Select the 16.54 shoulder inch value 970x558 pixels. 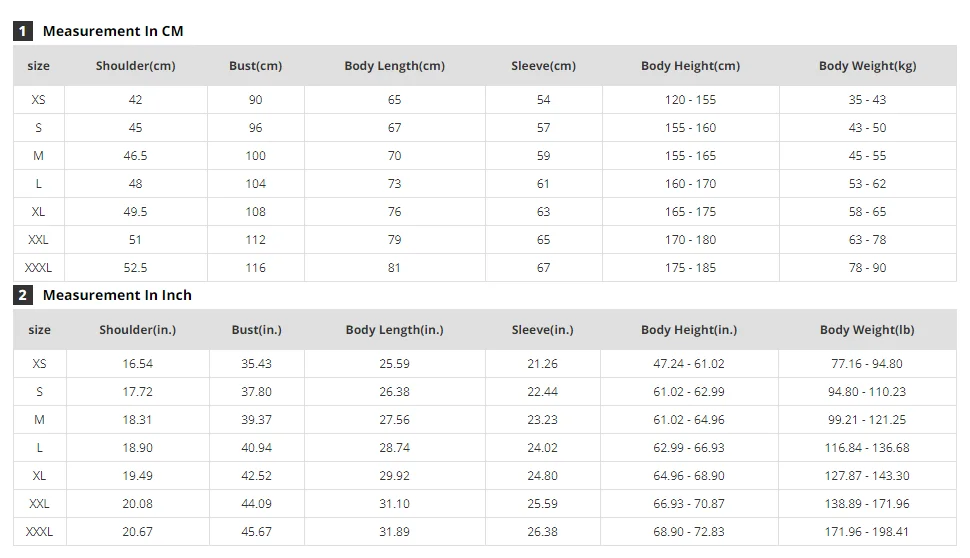[x=137, y=364]
